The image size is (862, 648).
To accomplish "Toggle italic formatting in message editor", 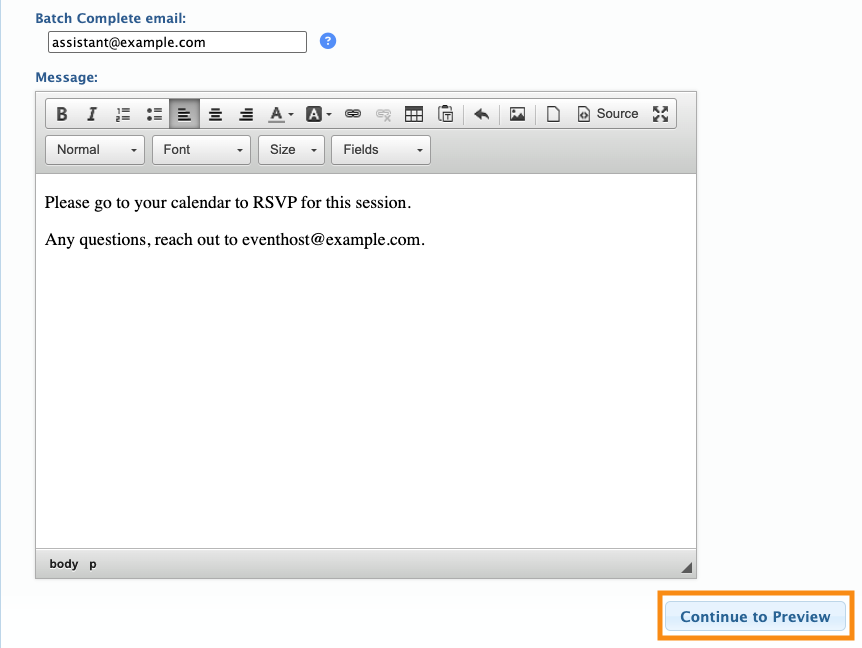I will pyautogui.click(x=92, y=114).
